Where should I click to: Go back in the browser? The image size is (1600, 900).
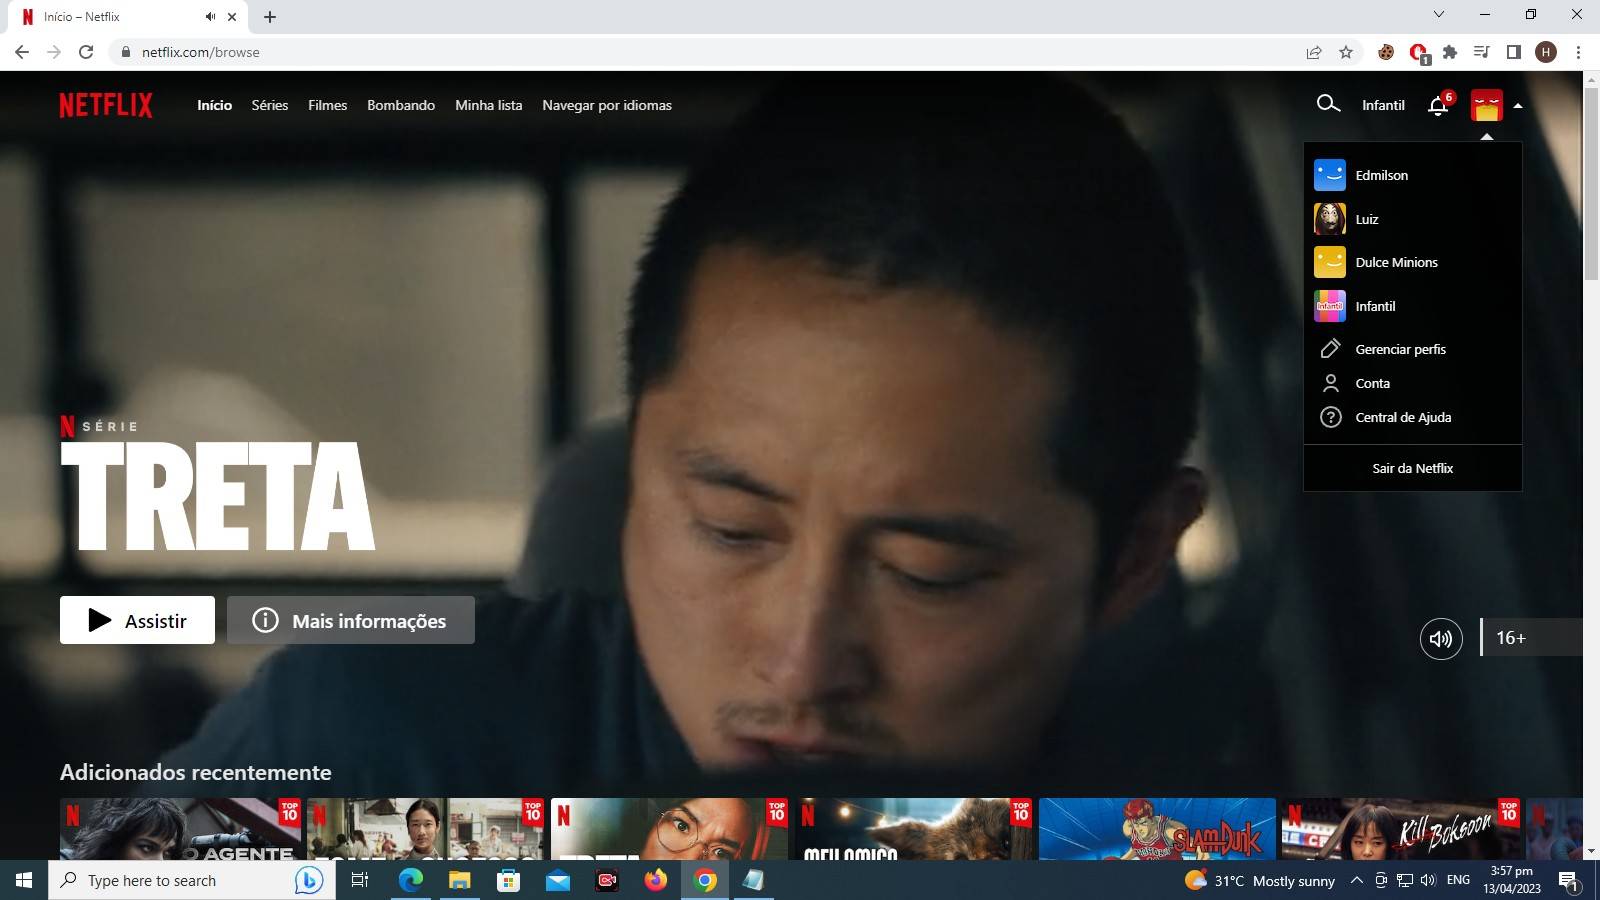coord(22,52)
